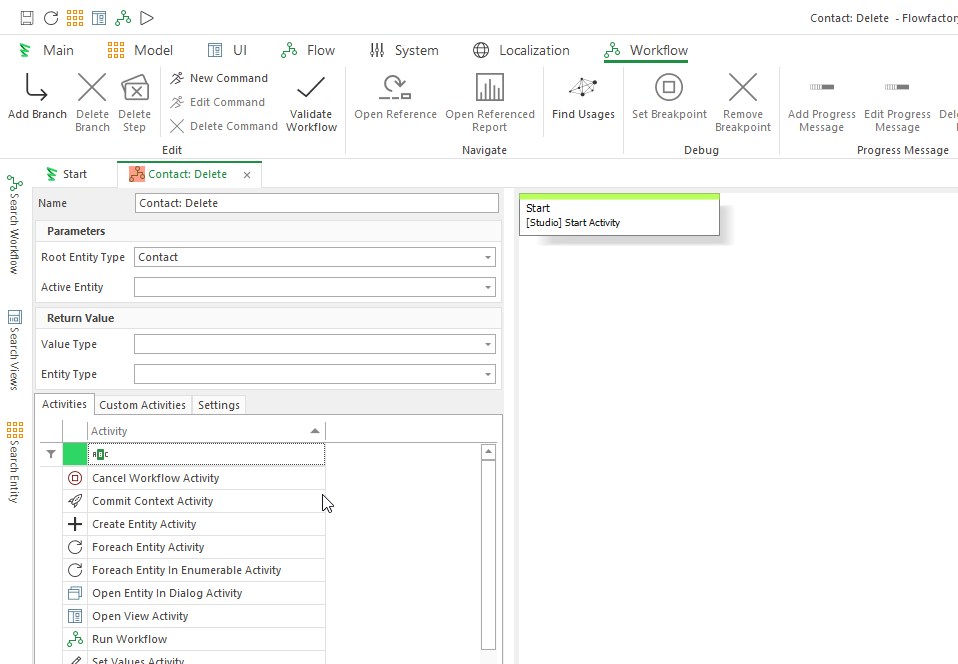958x664 pixels.
Task: Select the Workflow ribbon tab
Action: click(646, 50)
